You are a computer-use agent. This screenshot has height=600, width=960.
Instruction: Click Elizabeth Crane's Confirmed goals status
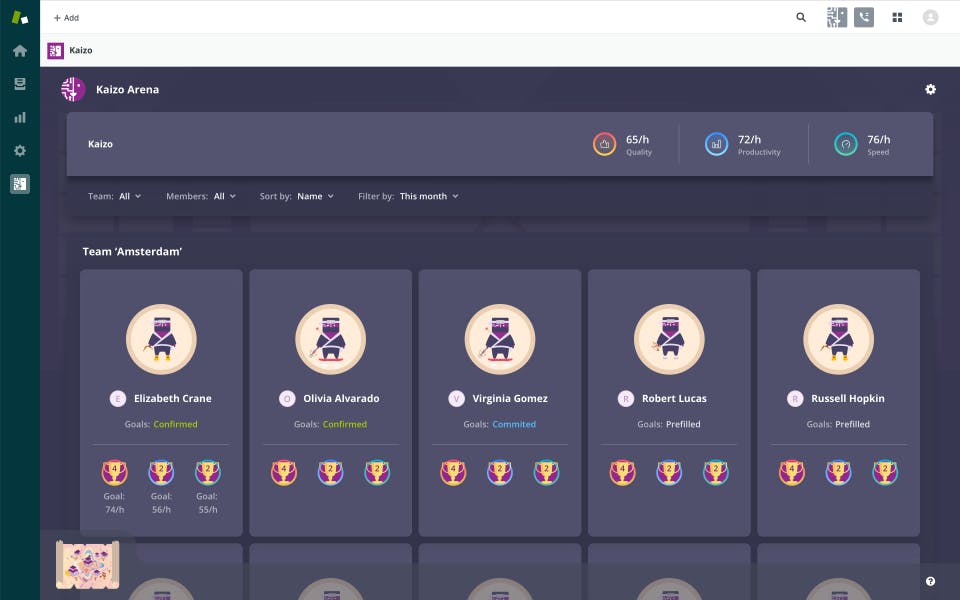click(x=175, y=424)
